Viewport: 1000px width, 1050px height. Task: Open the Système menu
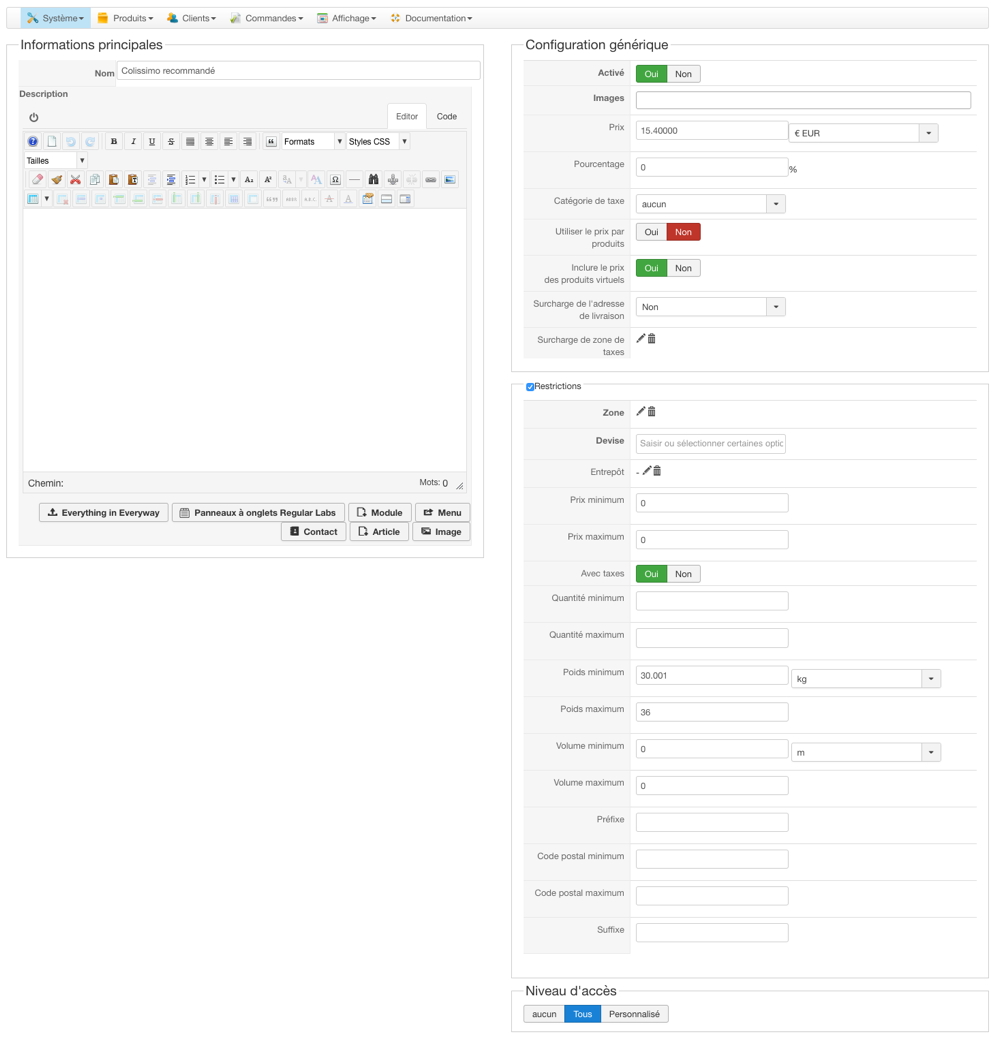tap(56, 18)
